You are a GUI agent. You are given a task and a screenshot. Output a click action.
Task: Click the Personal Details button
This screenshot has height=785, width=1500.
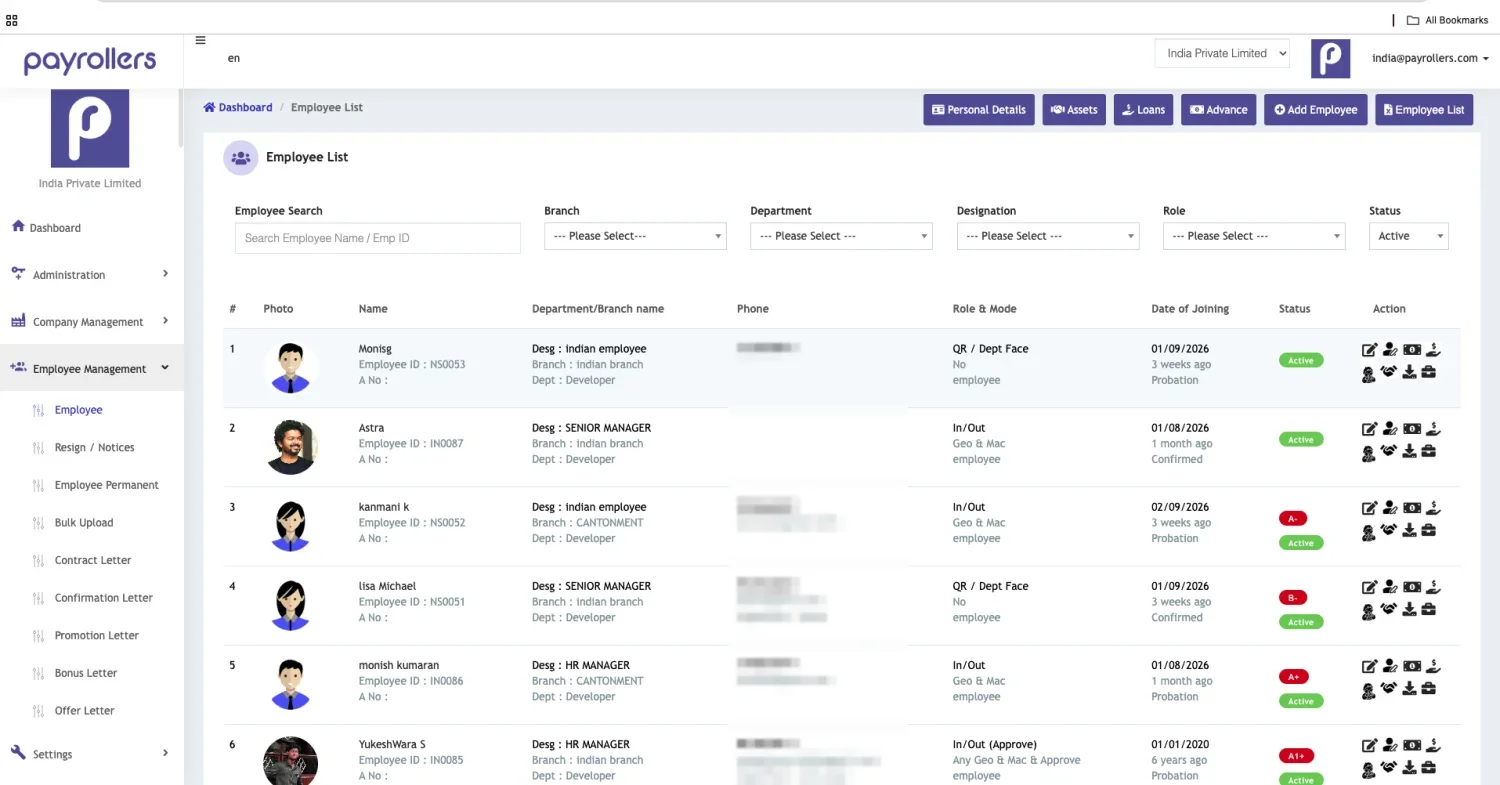coord(978,110)
